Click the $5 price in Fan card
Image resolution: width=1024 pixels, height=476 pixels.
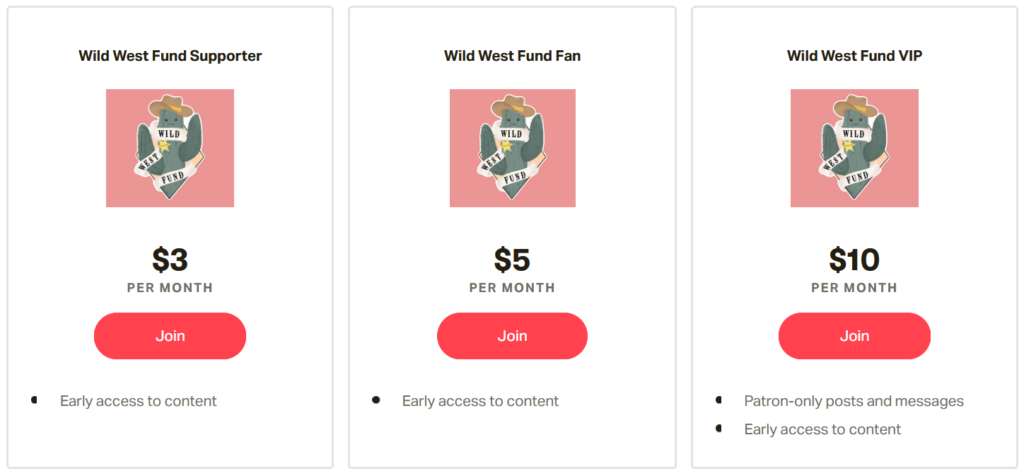click(x=512, y=260)
